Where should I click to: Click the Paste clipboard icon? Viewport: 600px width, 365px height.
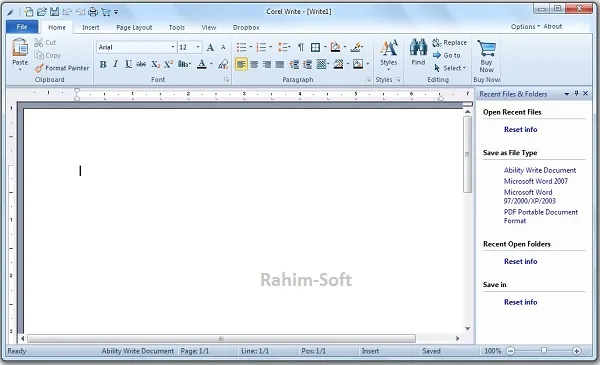[20, 48]
